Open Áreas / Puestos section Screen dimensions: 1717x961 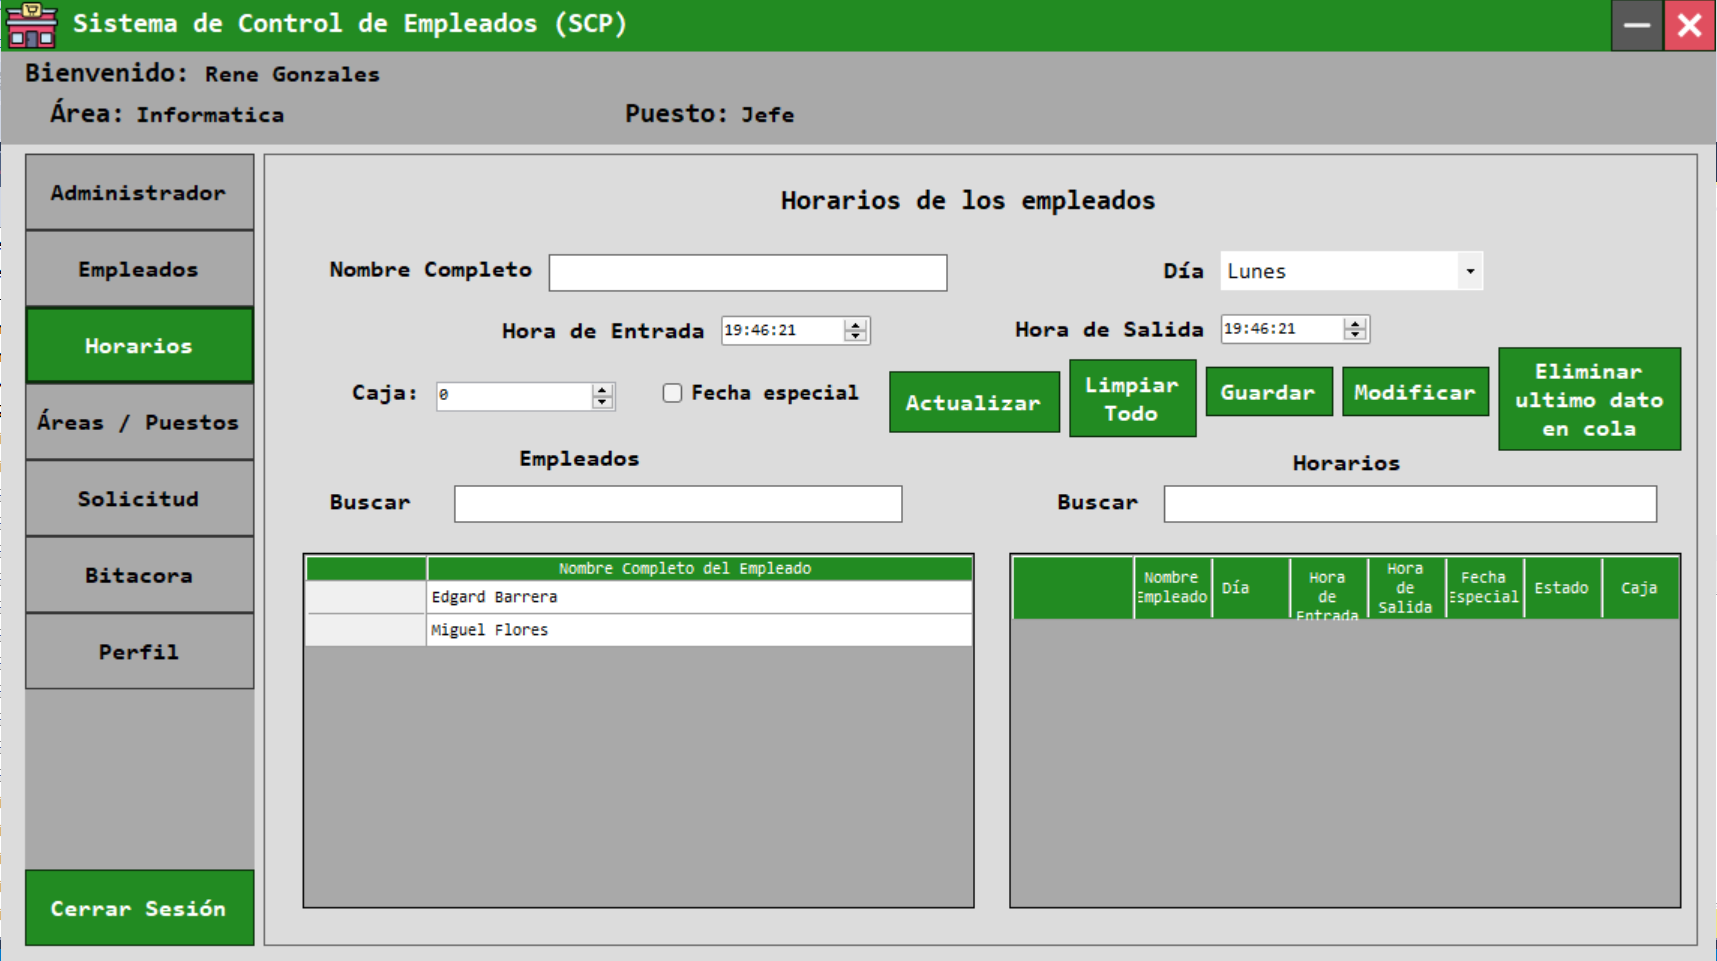[x=139, y=422]
